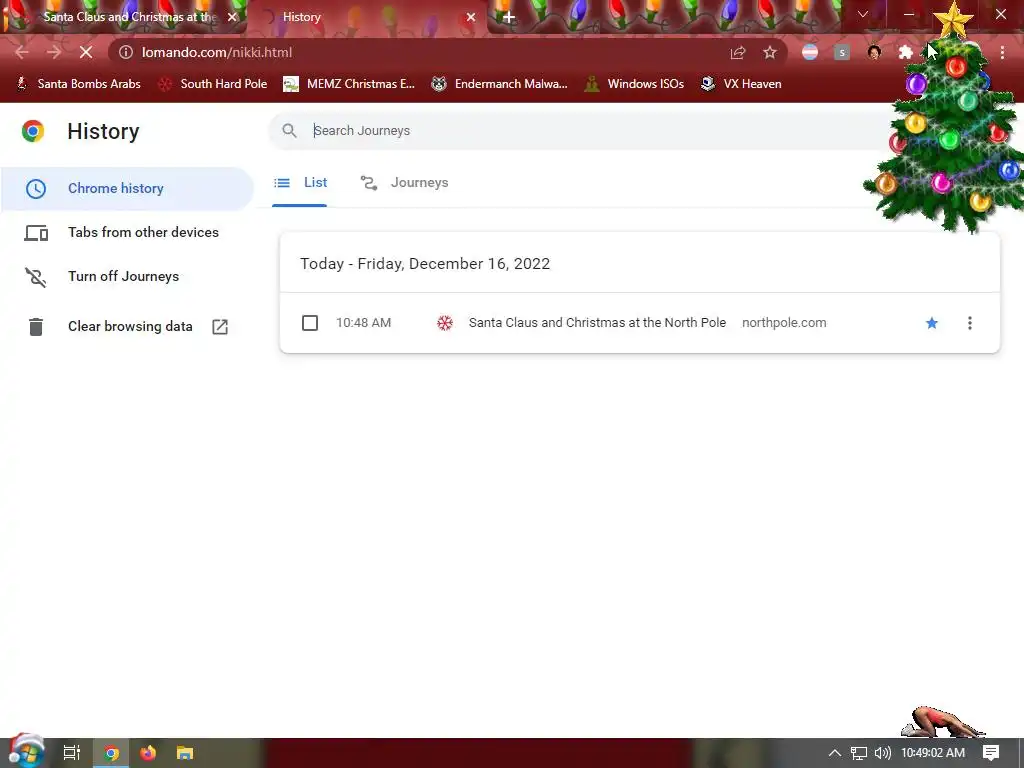The width and height of the screenshot is (1024, 768).
Task: Open the Extensions puzzle piece menu
Action: tap(906, 52)
